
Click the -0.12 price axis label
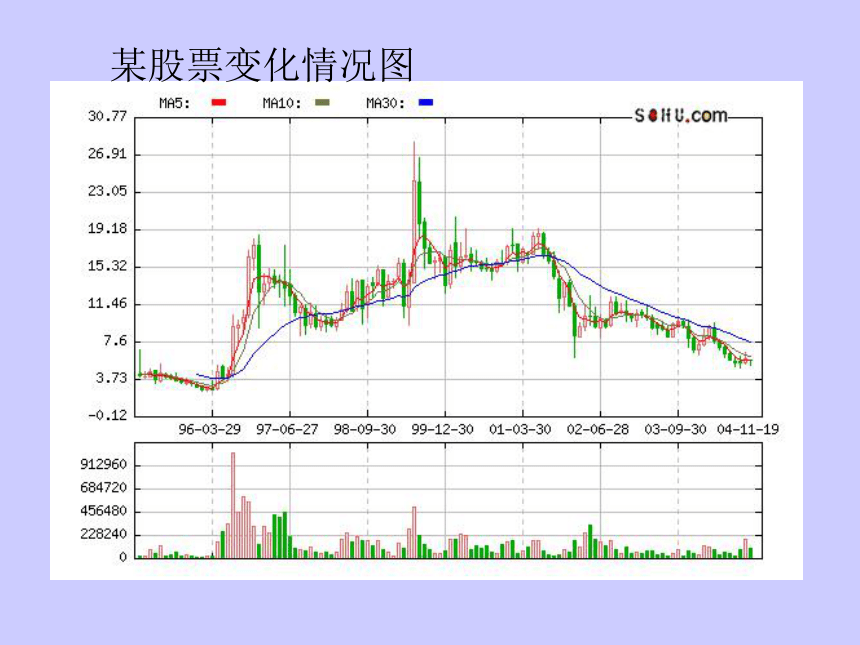(x=108, y=415)
